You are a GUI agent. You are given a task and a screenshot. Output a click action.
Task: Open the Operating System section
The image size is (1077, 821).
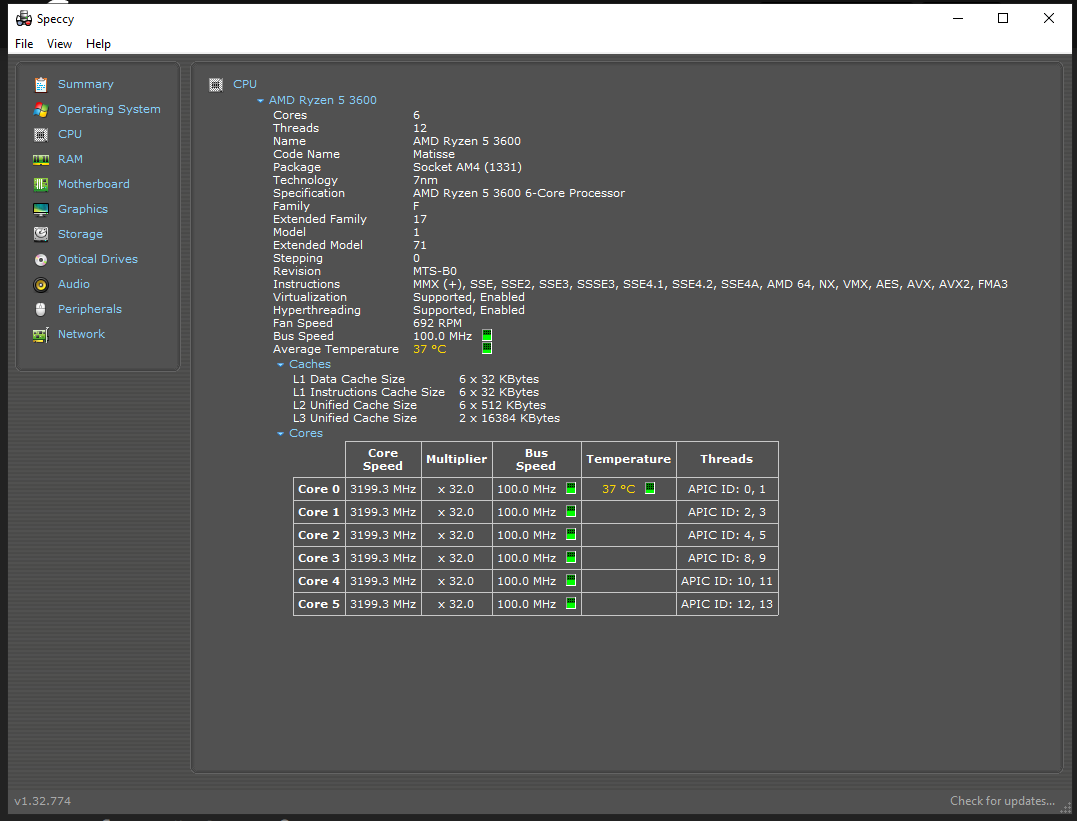point(109,109)
